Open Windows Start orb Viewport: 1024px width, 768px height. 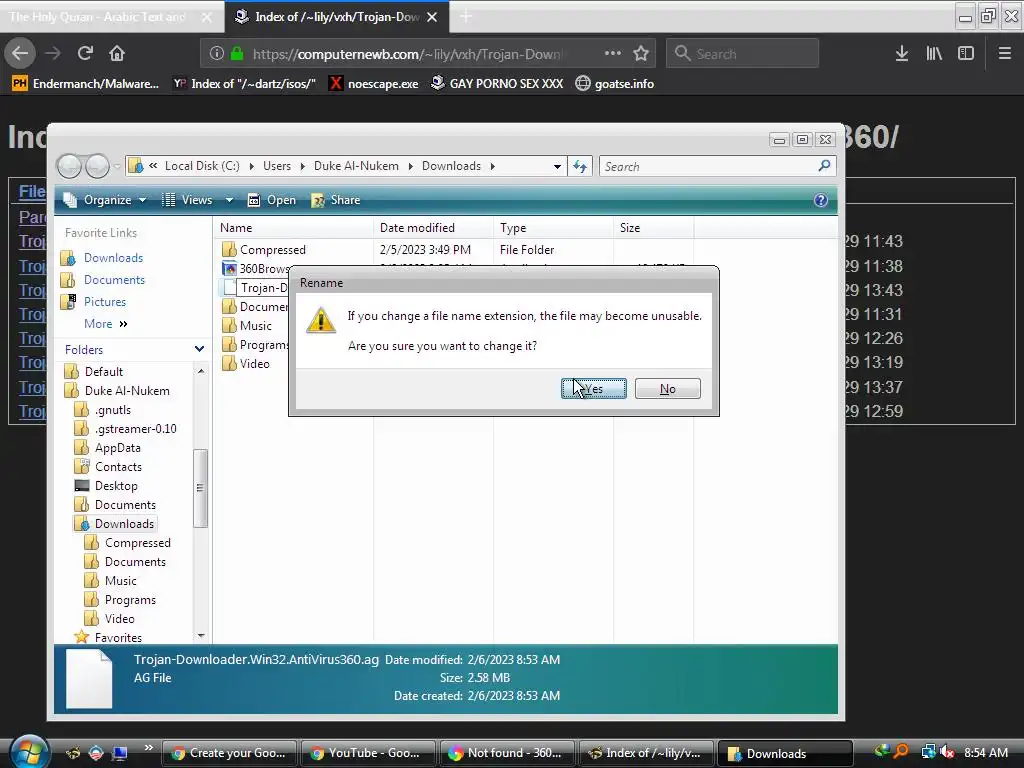(29, 752)
